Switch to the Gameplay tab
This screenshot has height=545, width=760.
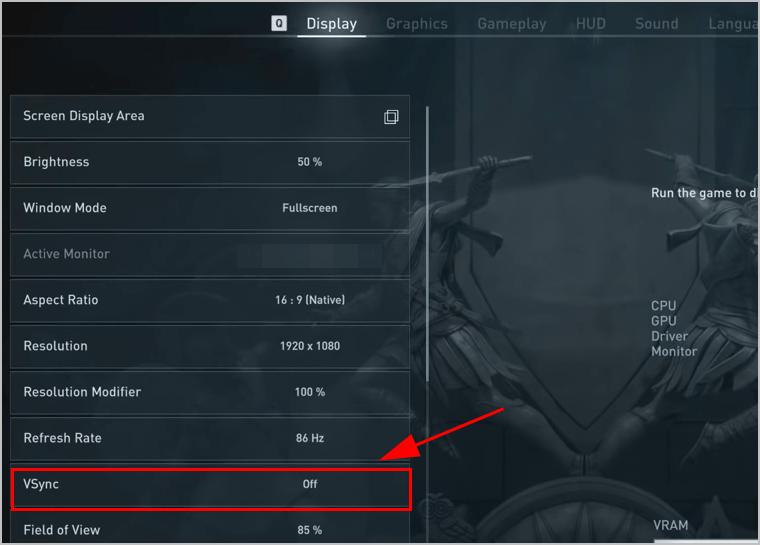[512, 24]
